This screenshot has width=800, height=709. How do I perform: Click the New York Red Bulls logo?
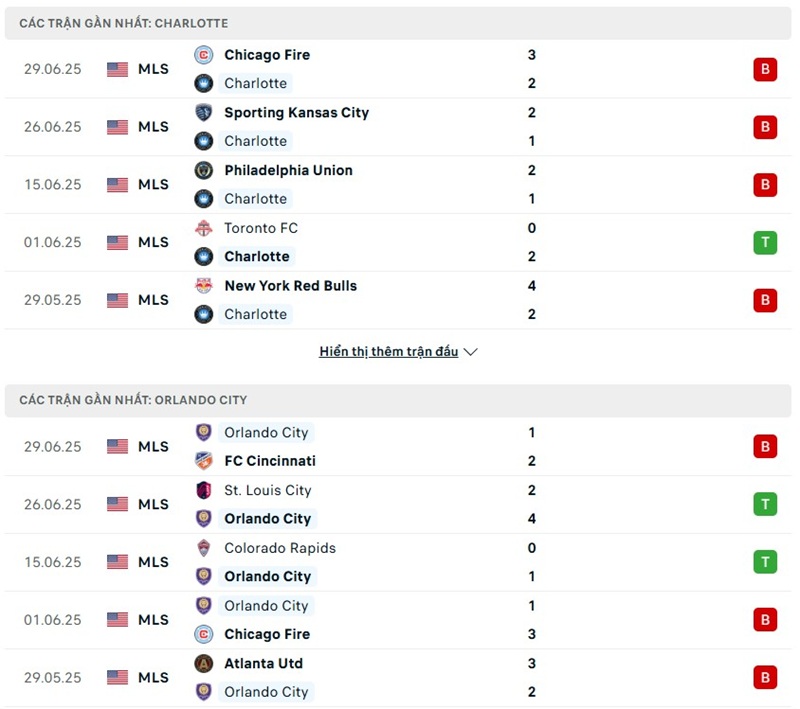coord(204,286)
